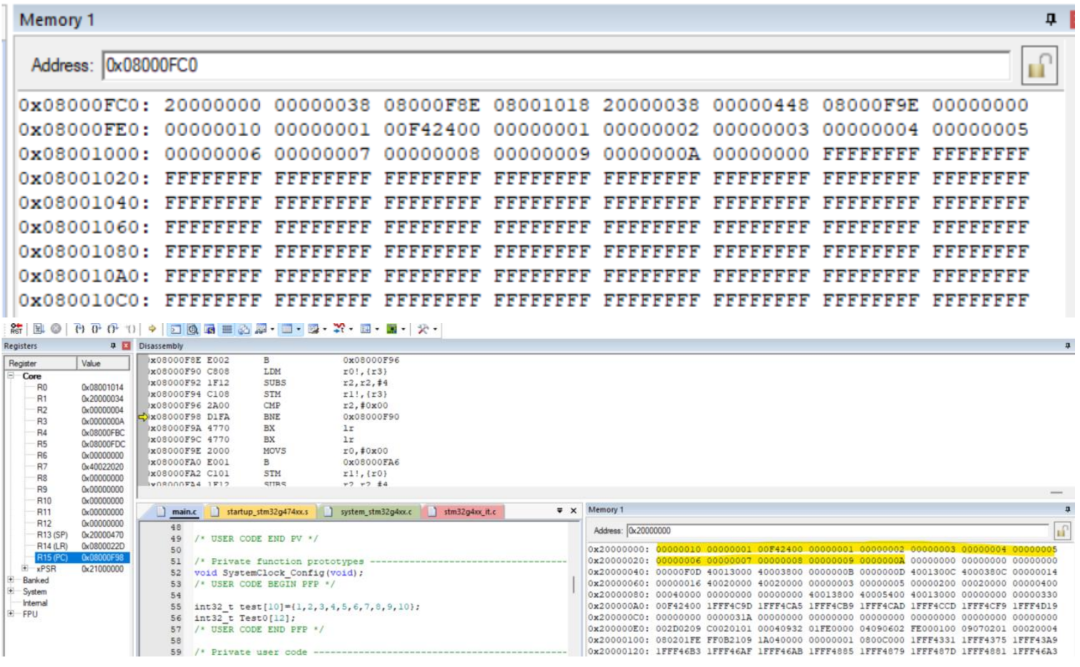Click the Stop execution toolbar icon
The height and width of the screenshot is (667, 1080).
(56, 329)
